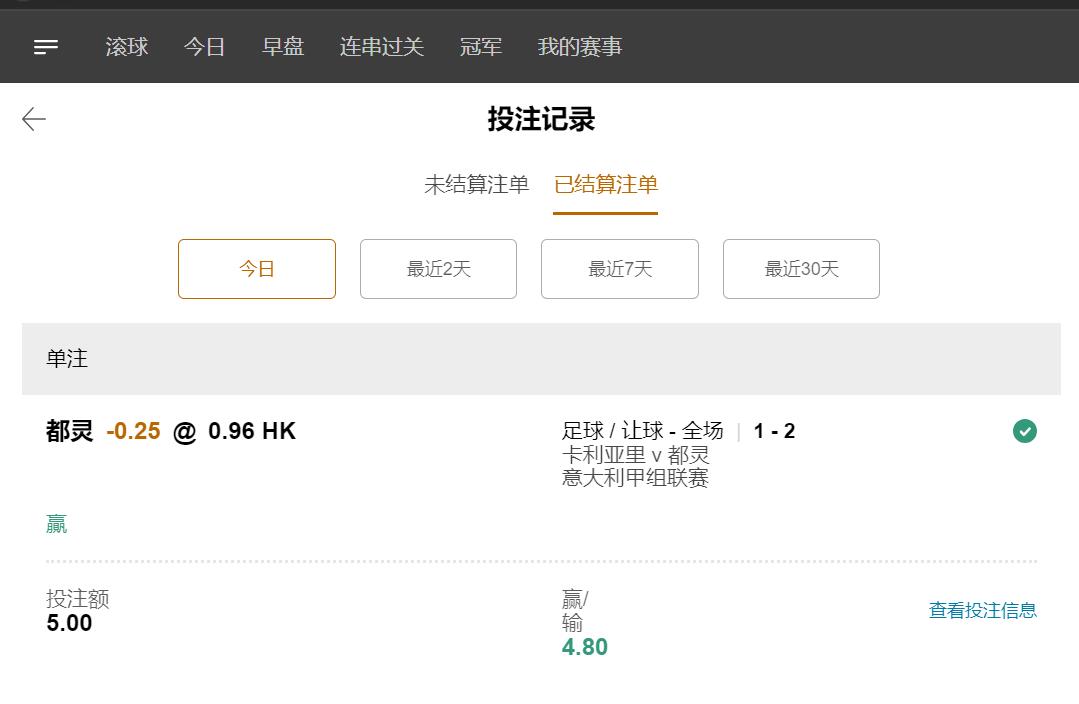The height and width of the screenshot is (704, 1079).
Task: Show bets from 最近7天
Action: pyautogui.click(x=620, y=269)
